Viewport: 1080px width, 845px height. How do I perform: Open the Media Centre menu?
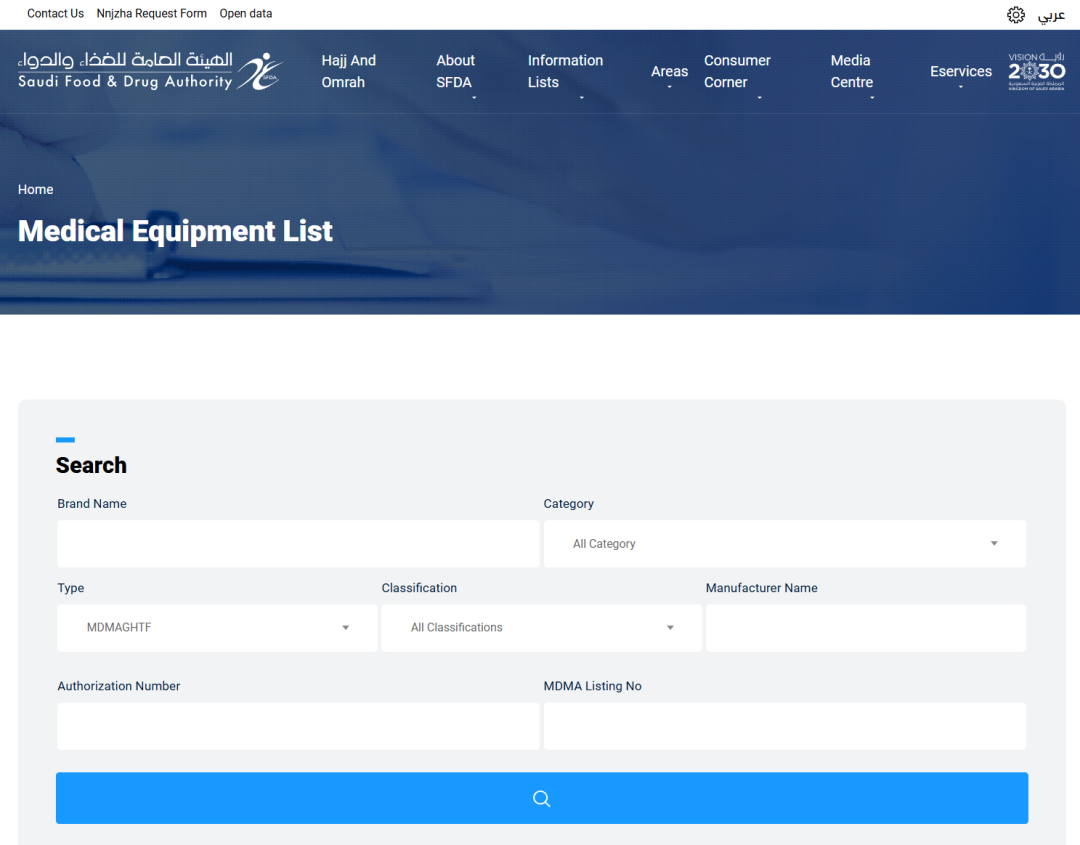point(851,72)
